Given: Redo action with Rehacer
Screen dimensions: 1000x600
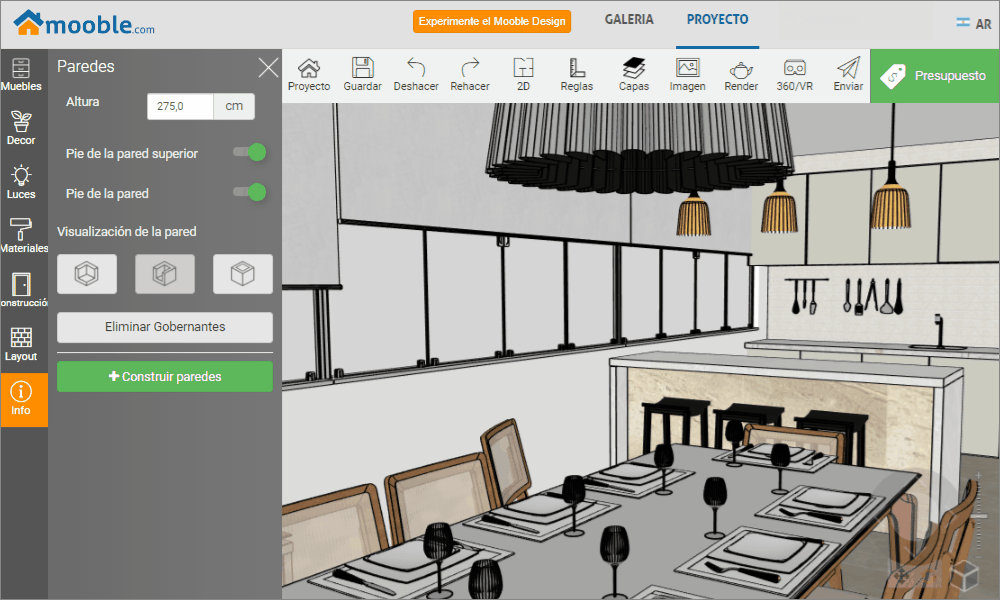Looking at the screenshot, I should tap(470, 75).
